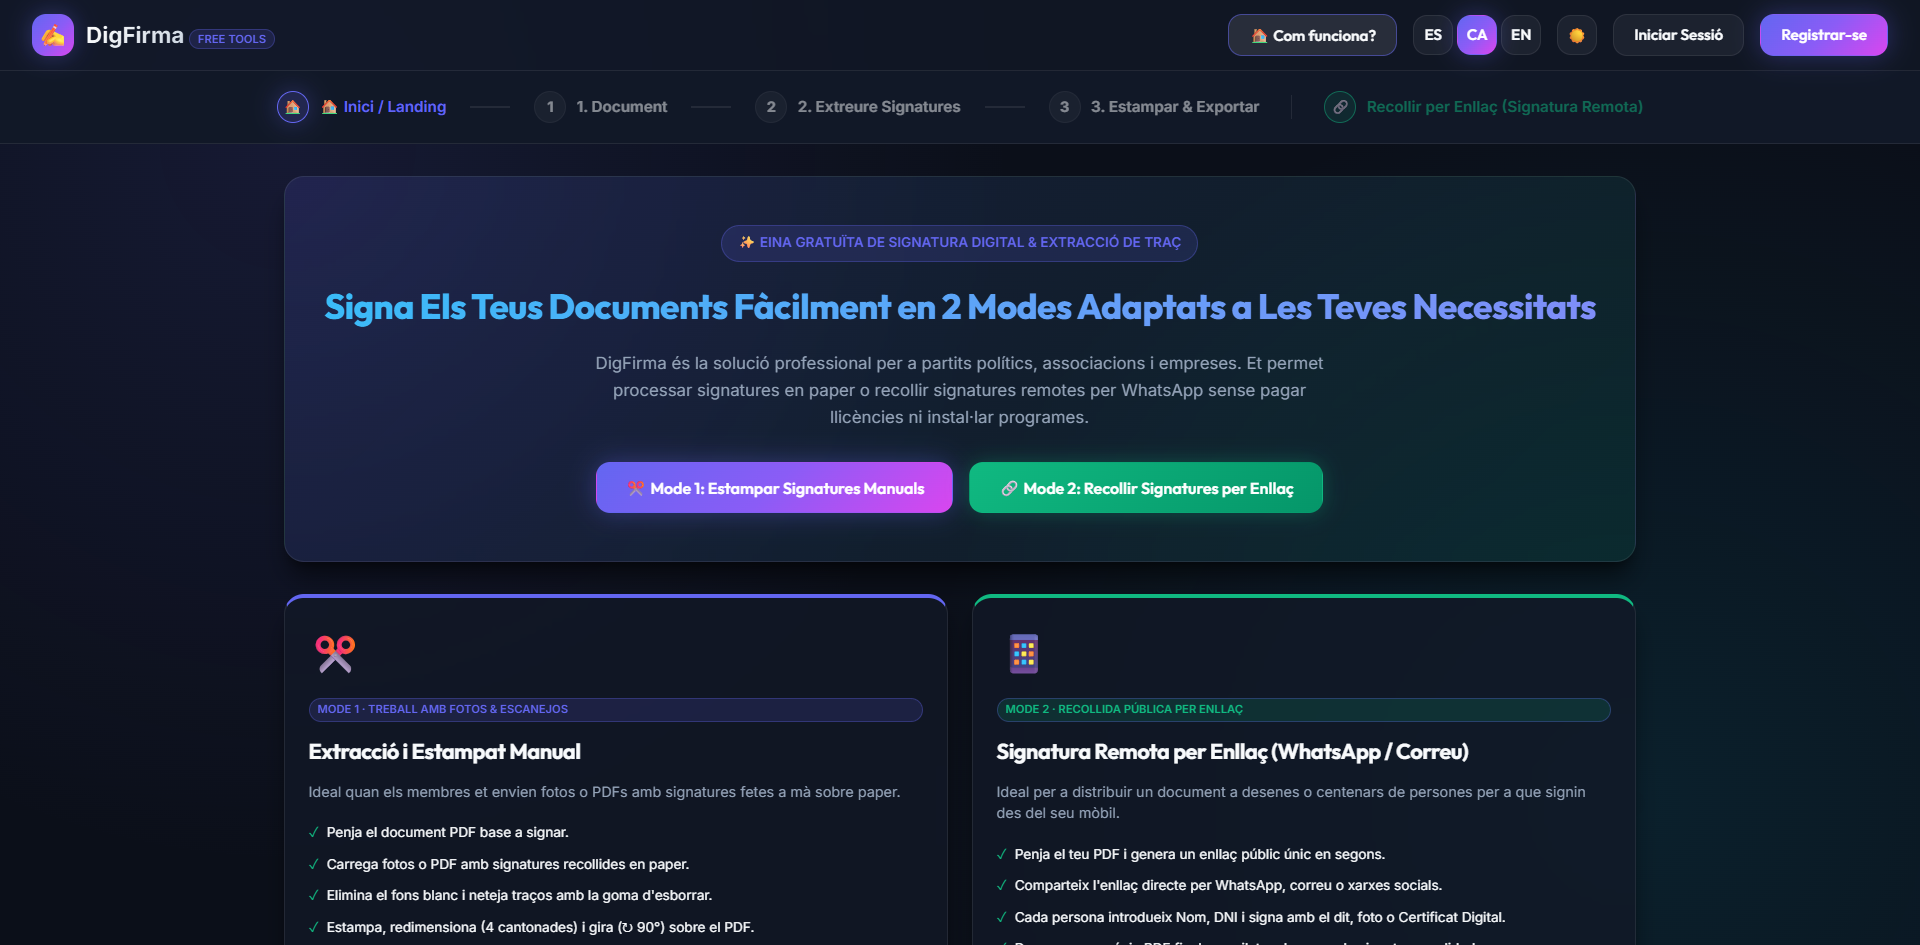1920x945 pixels.
Task: Click the DigFirma brand name
Action: [x=135, y=35]
